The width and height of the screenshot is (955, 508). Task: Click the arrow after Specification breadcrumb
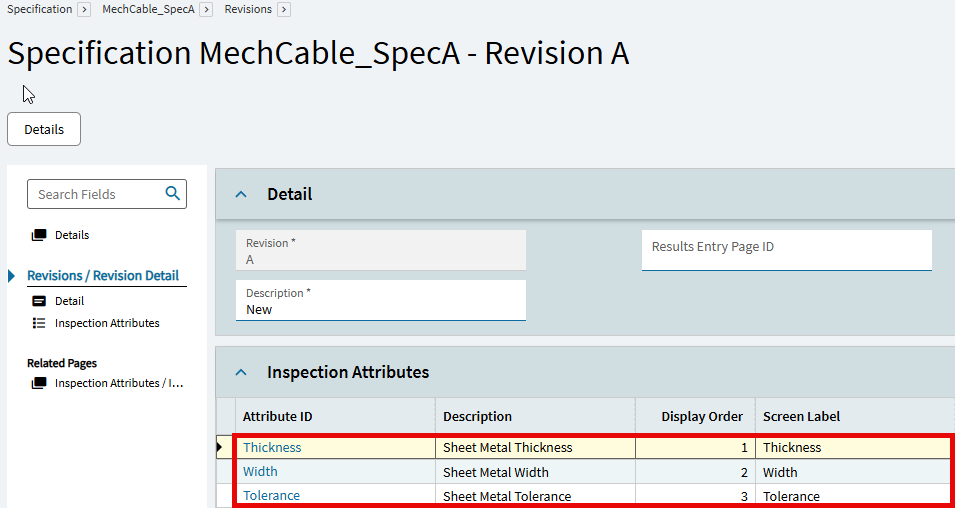point(84,9)
